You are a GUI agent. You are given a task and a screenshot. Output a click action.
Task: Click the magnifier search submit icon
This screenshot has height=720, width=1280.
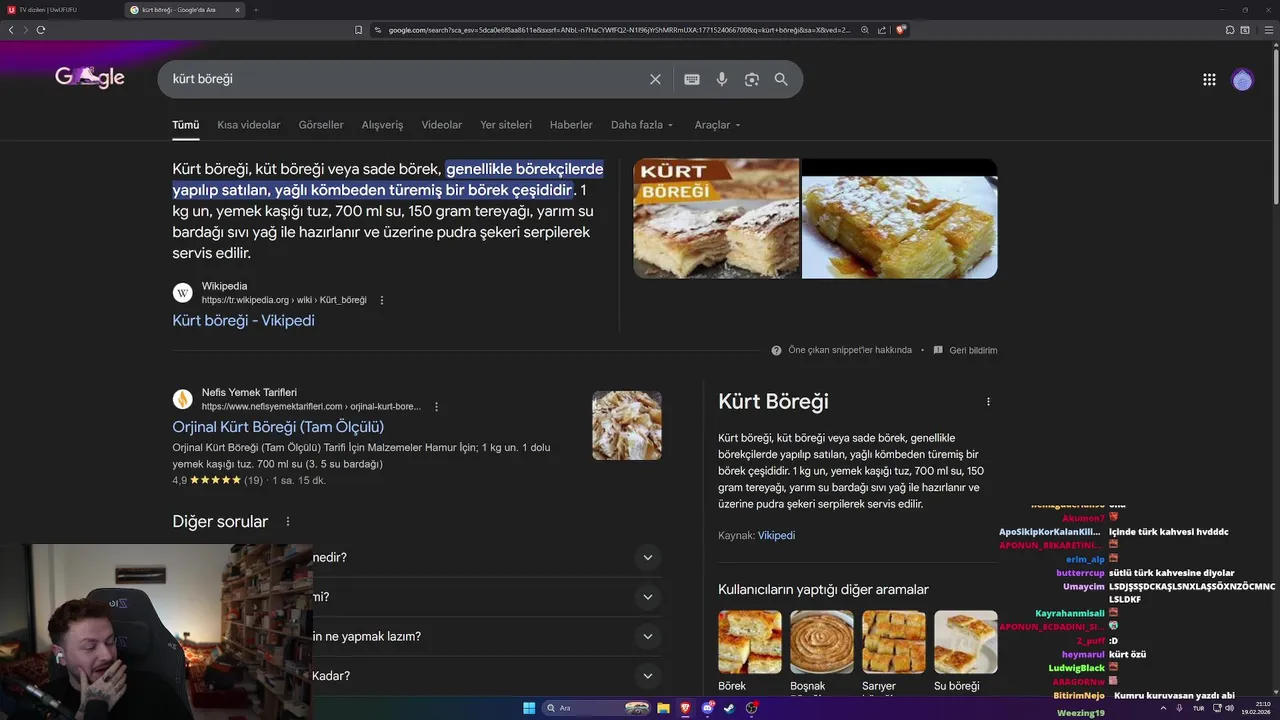pyautogui.click(x=781, y=79)
